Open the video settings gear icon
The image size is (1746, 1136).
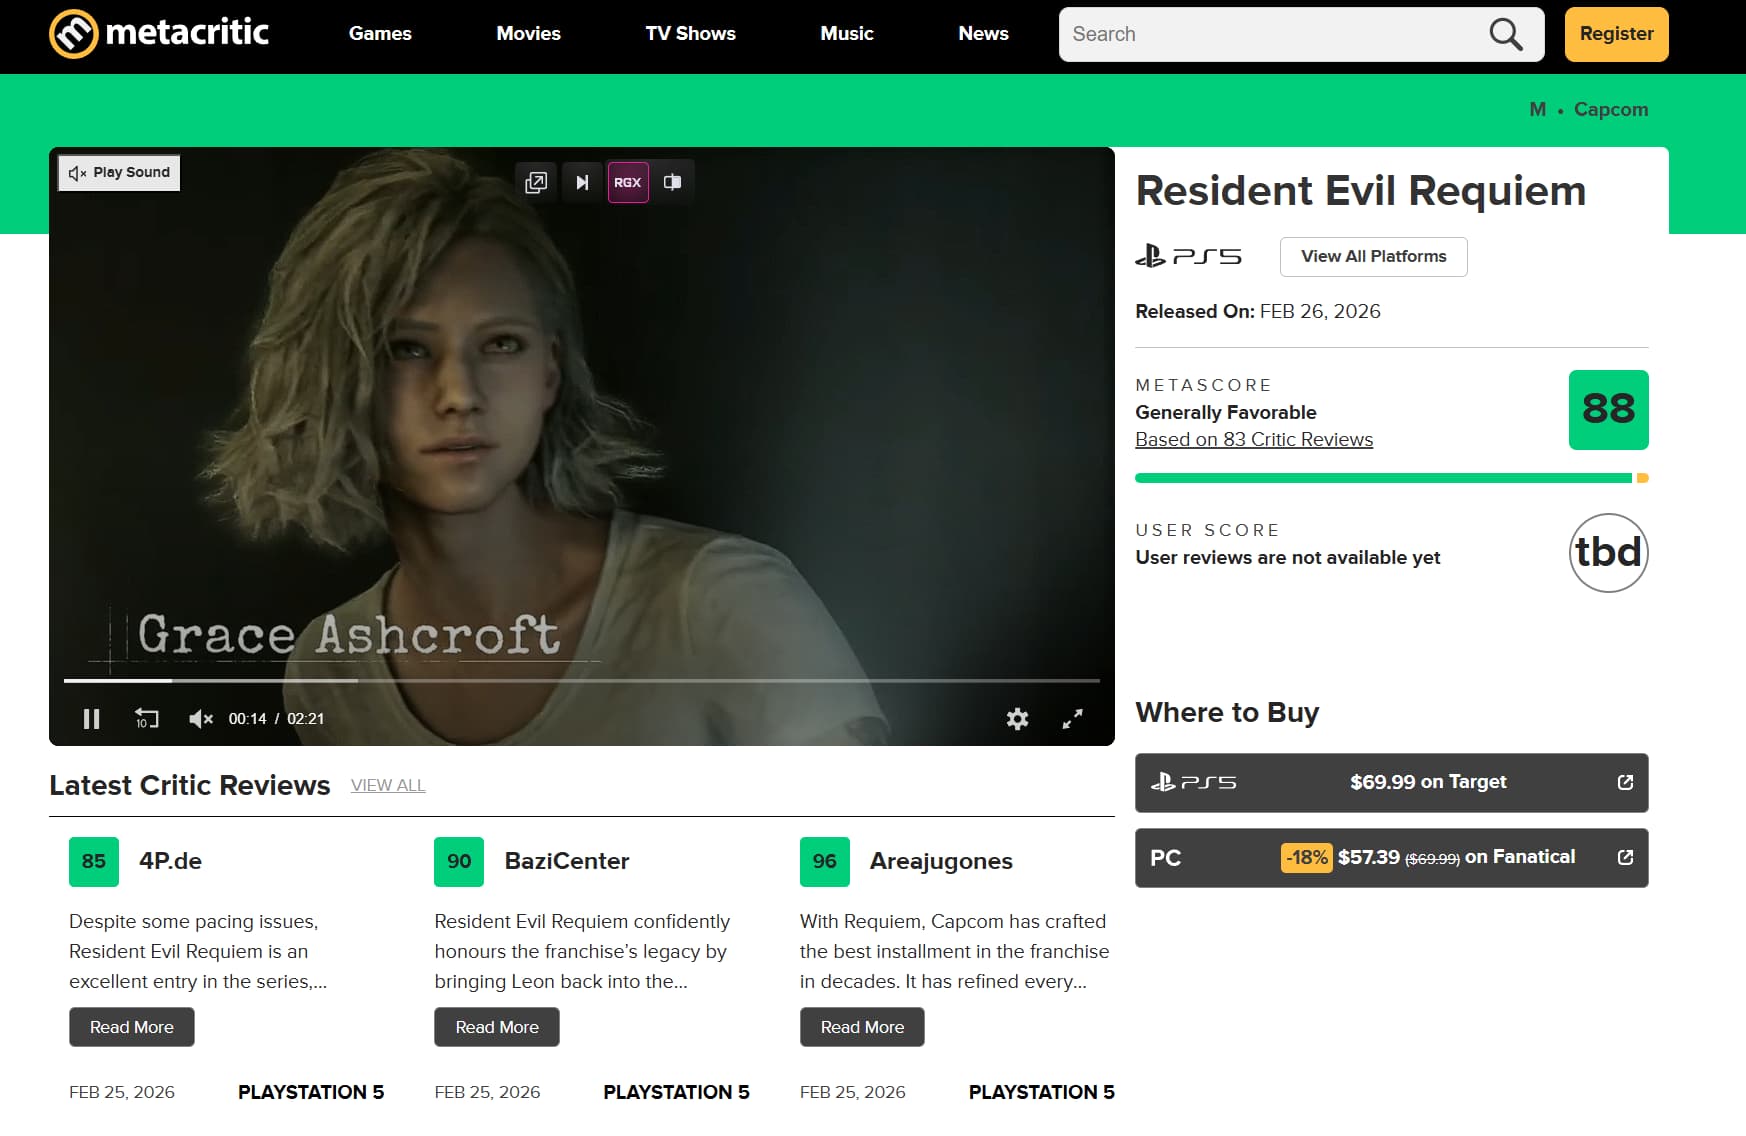(x=1017, y=718)
